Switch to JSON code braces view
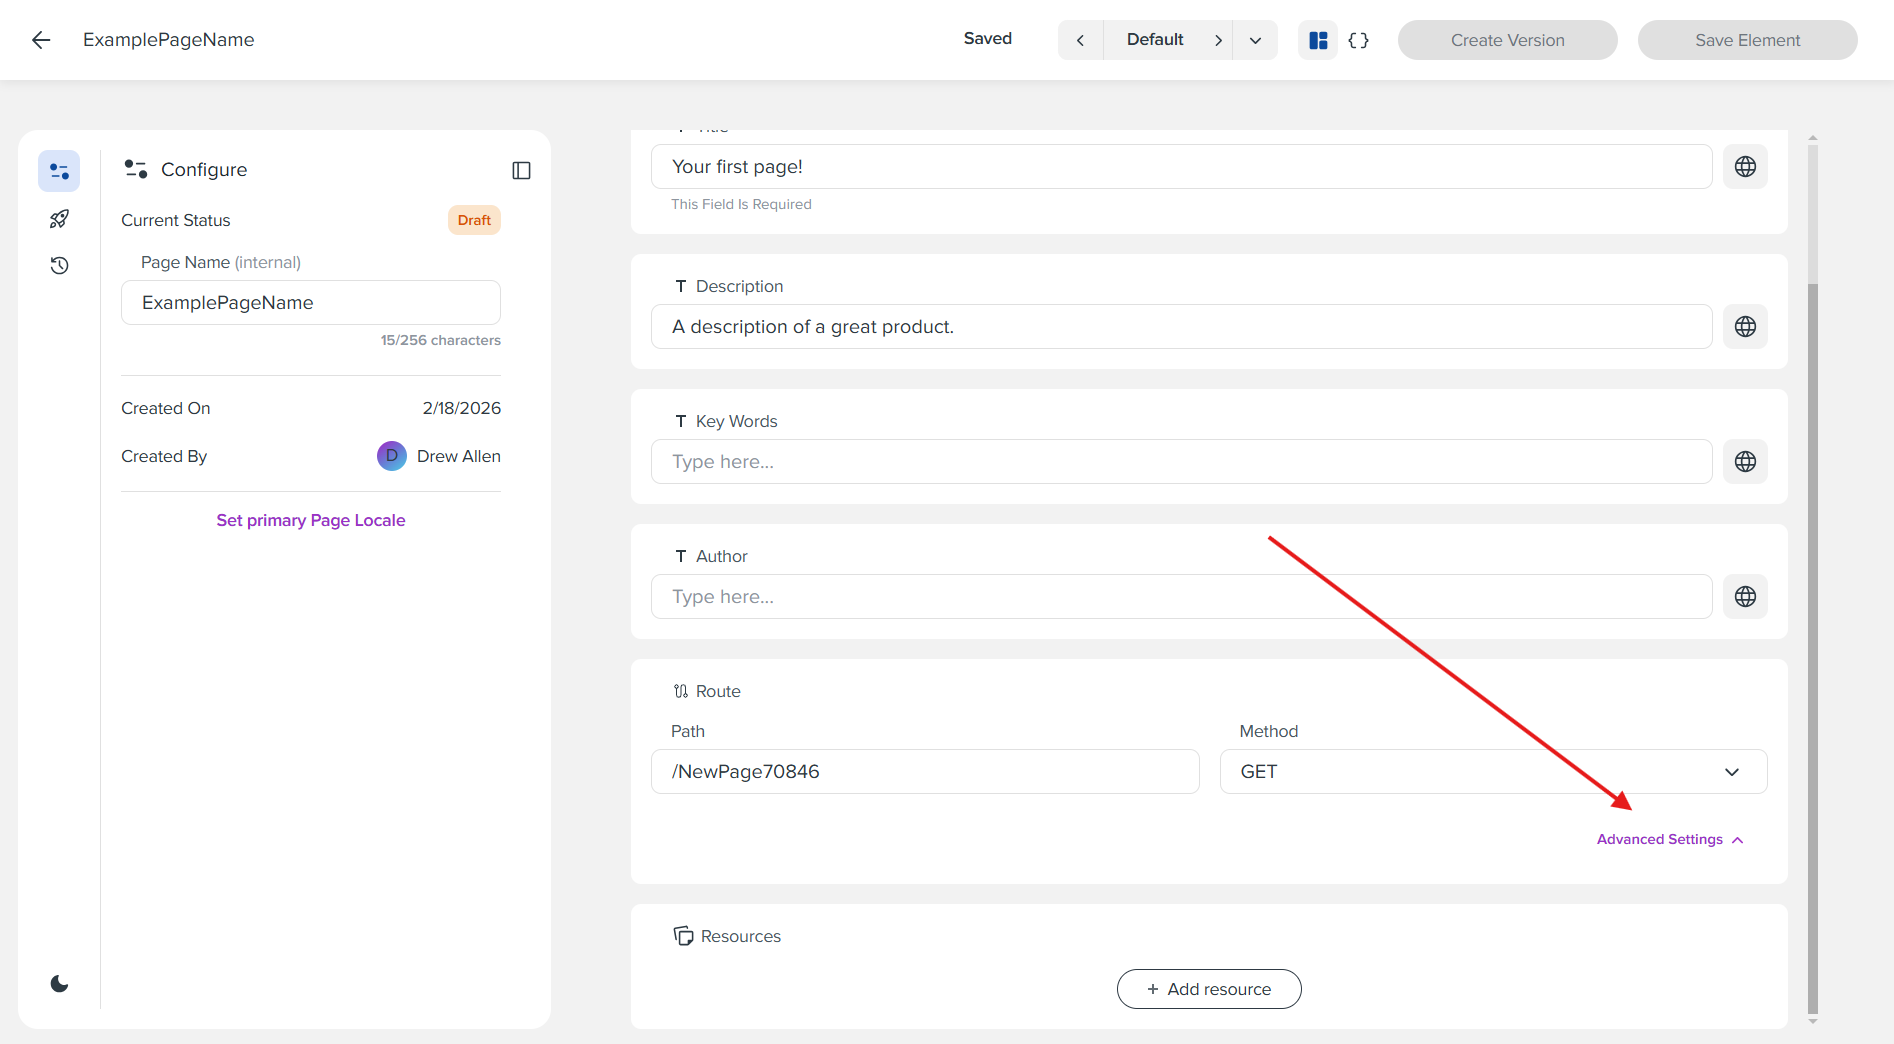This screenshot has height=1044, width=1894. pos(1358,40)
